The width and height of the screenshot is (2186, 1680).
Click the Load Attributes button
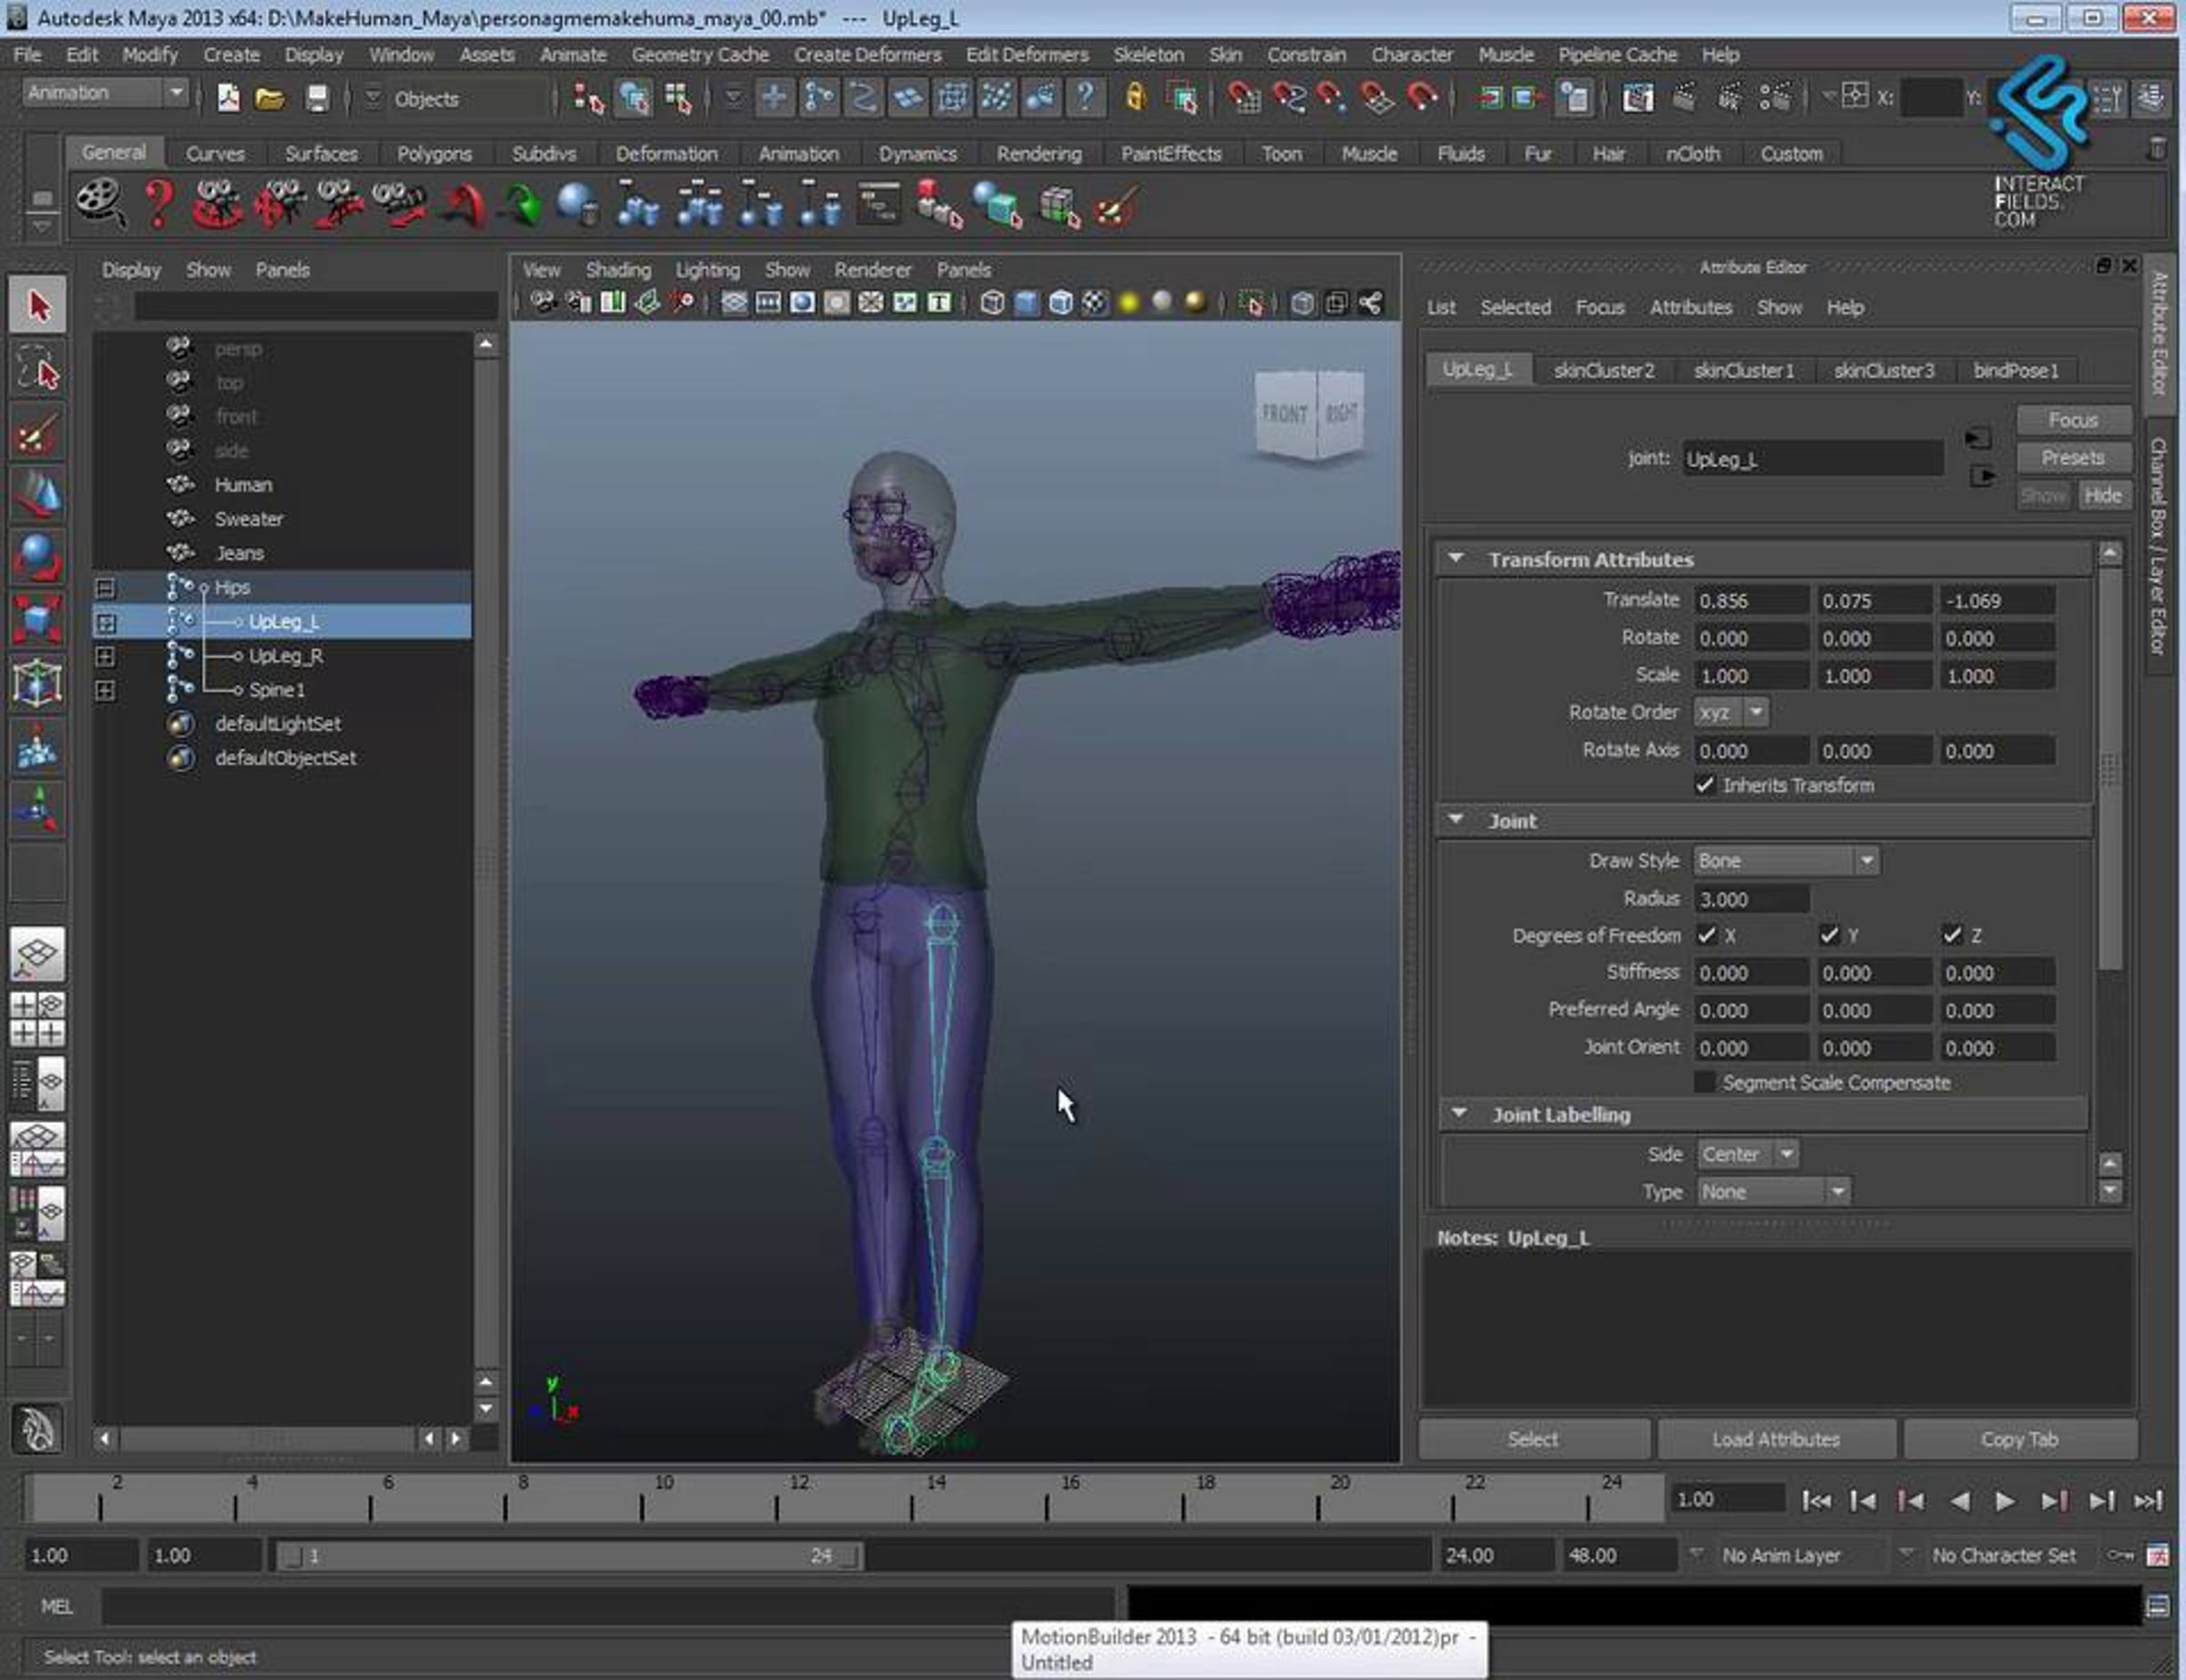(x=1775, y=1440)
